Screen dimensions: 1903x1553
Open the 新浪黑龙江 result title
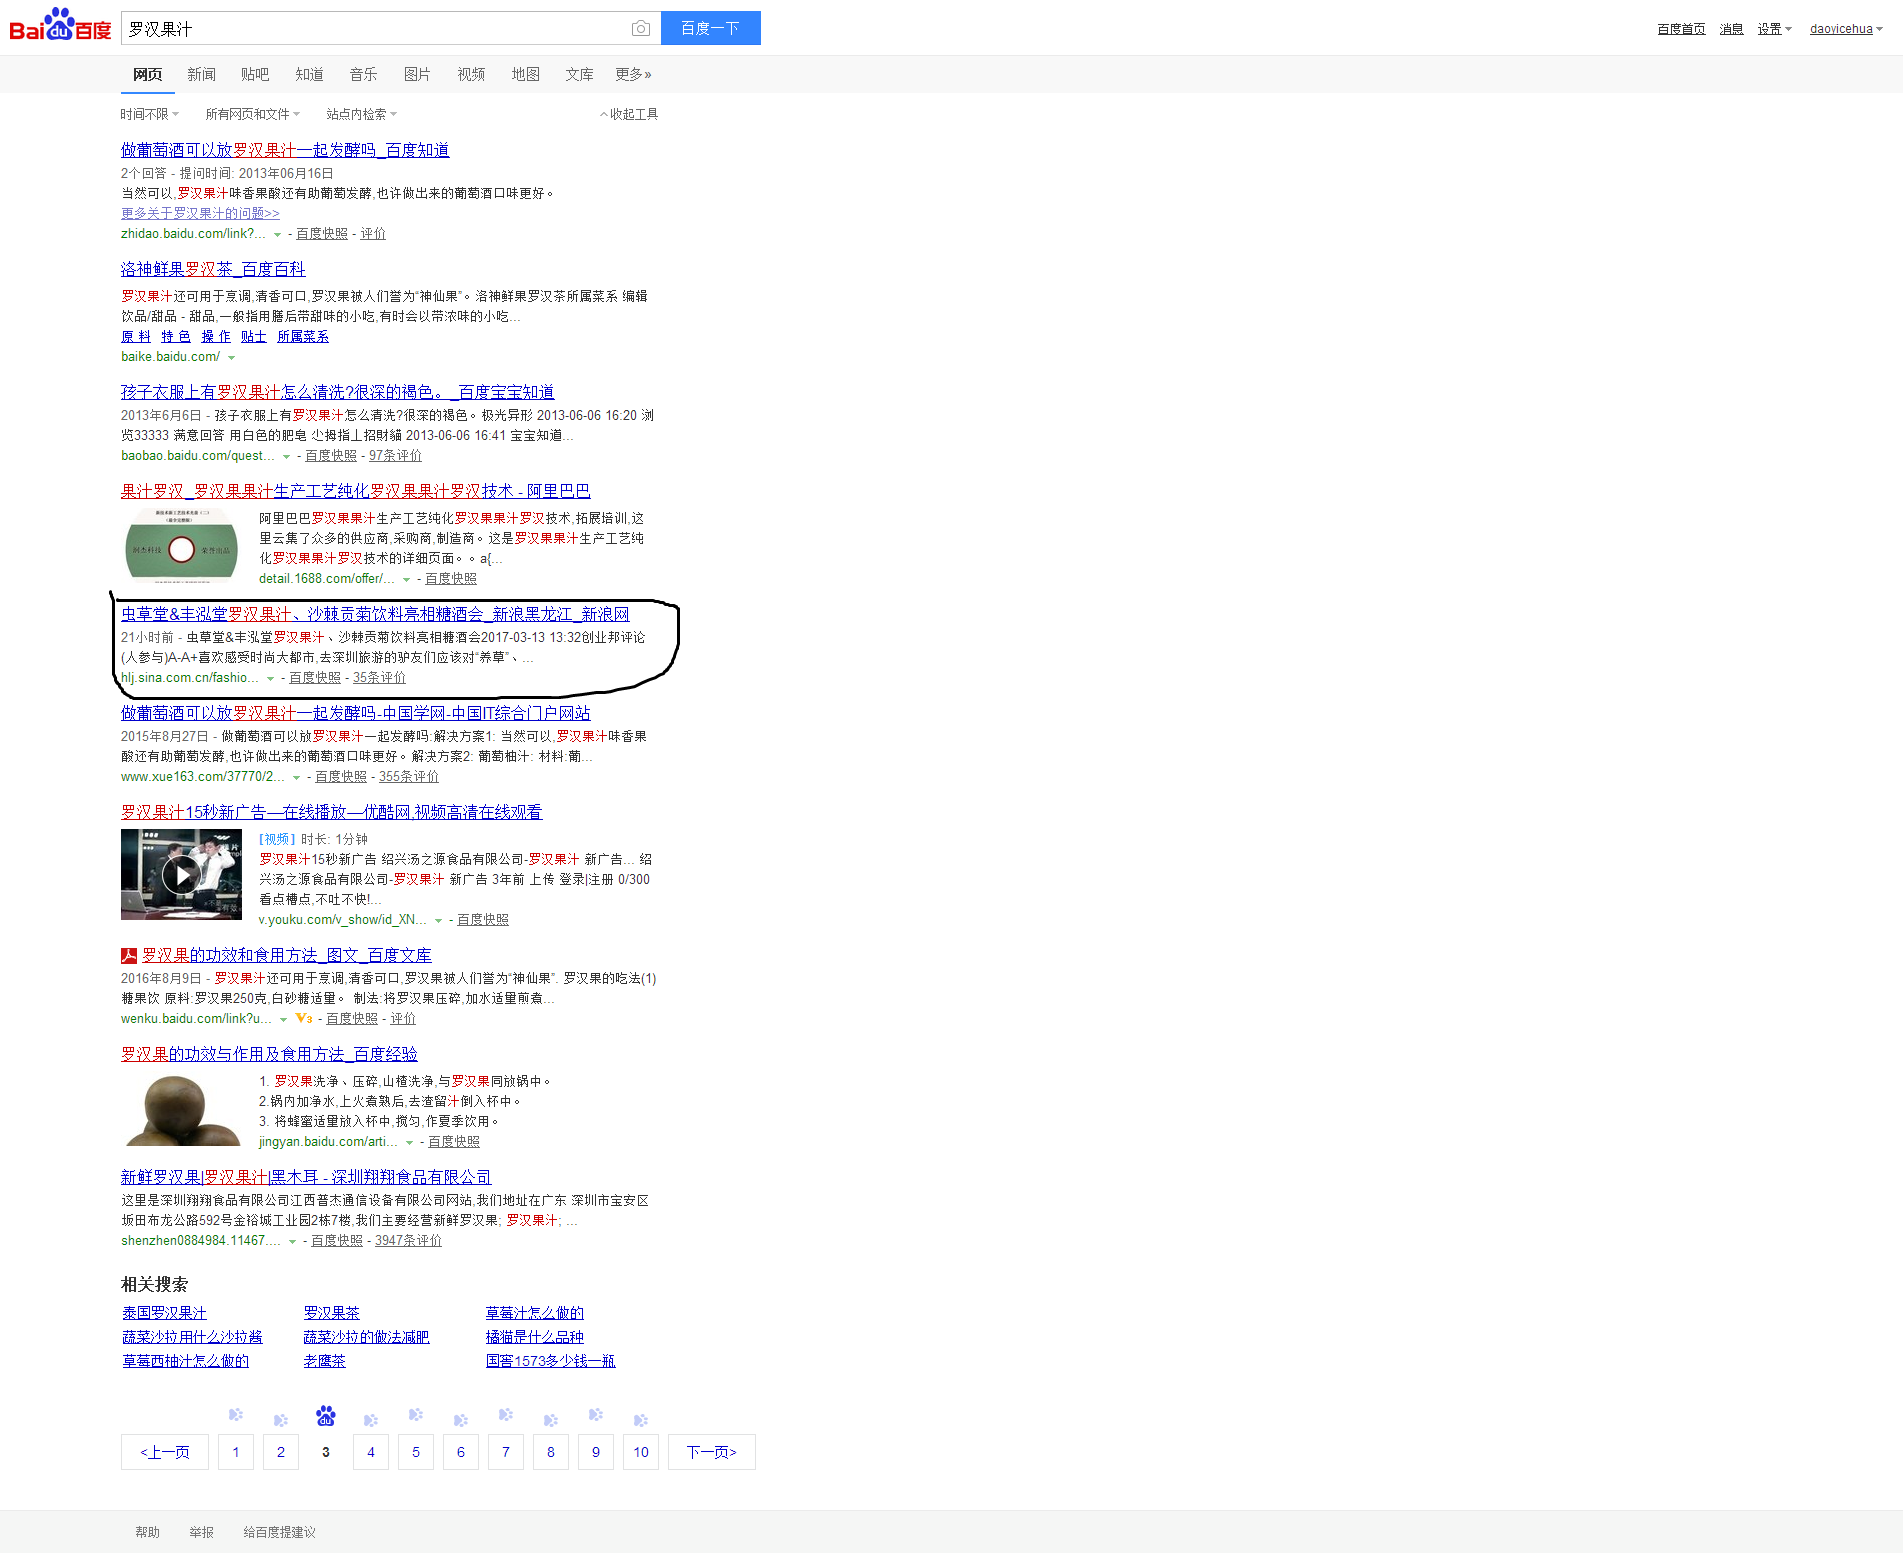click(x=375, y=614)
